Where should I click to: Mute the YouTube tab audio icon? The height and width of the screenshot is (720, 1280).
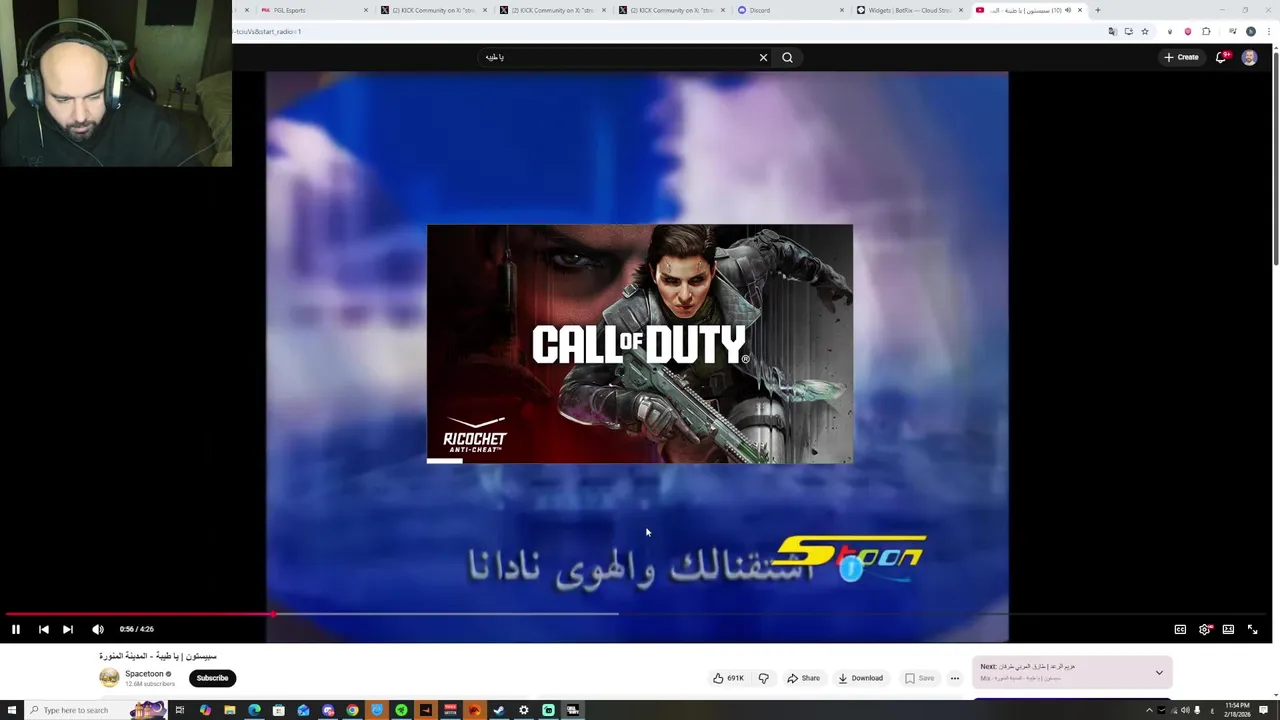click(x=1068, y=10)
